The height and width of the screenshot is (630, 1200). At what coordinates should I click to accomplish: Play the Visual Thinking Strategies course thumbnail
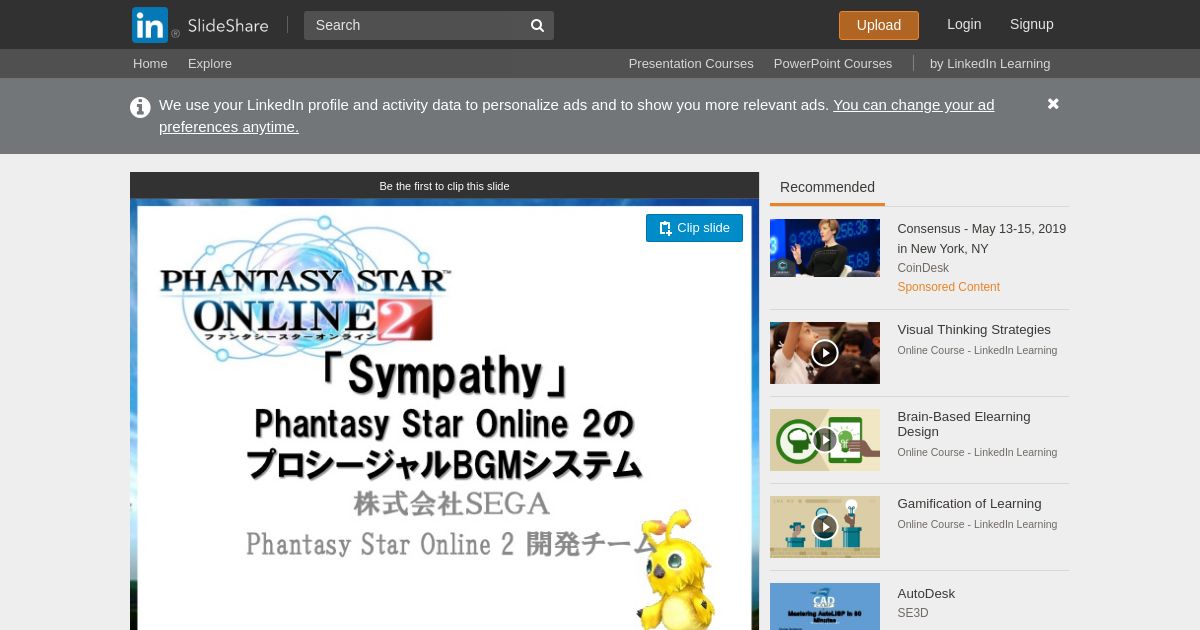point(825,353)
